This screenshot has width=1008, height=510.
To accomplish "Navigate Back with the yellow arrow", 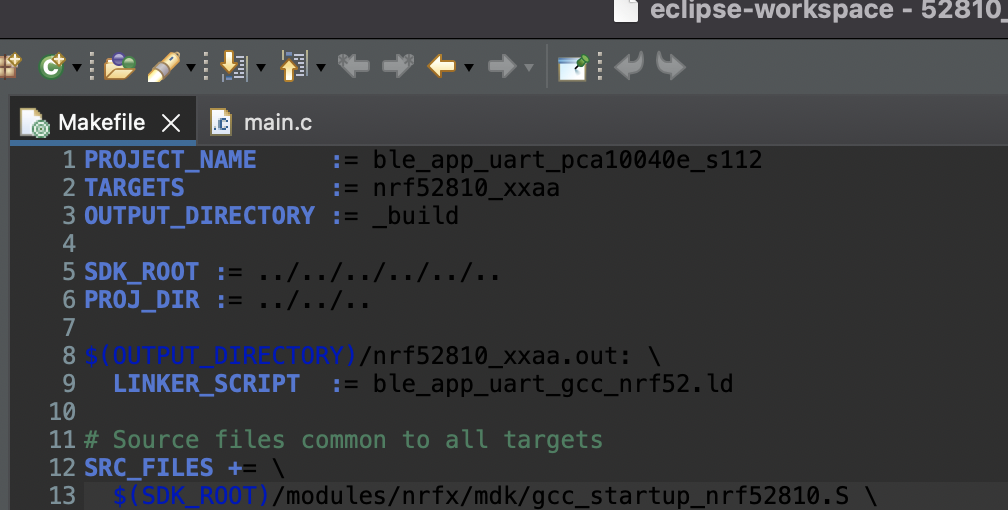I will [x=442, y=66].
